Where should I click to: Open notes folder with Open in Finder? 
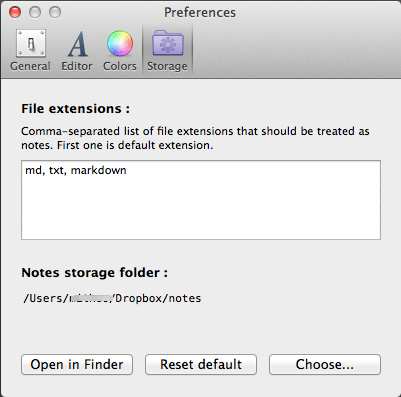[x=77, y=364]
